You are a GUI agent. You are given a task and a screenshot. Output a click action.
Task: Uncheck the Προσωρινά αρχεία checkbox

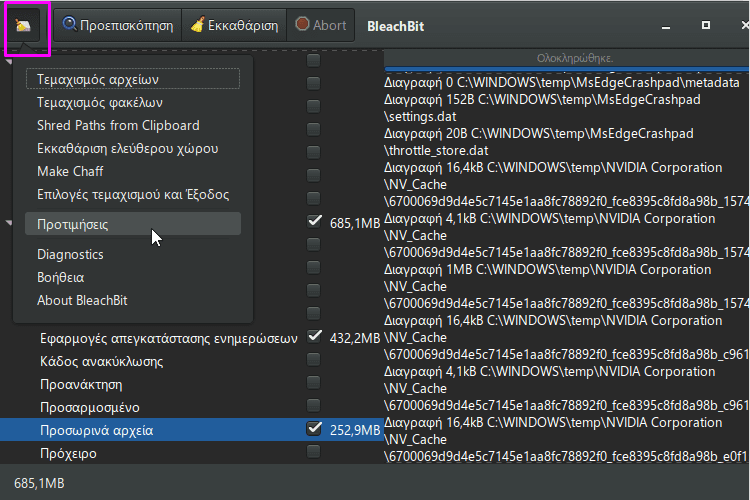[314, 428]
